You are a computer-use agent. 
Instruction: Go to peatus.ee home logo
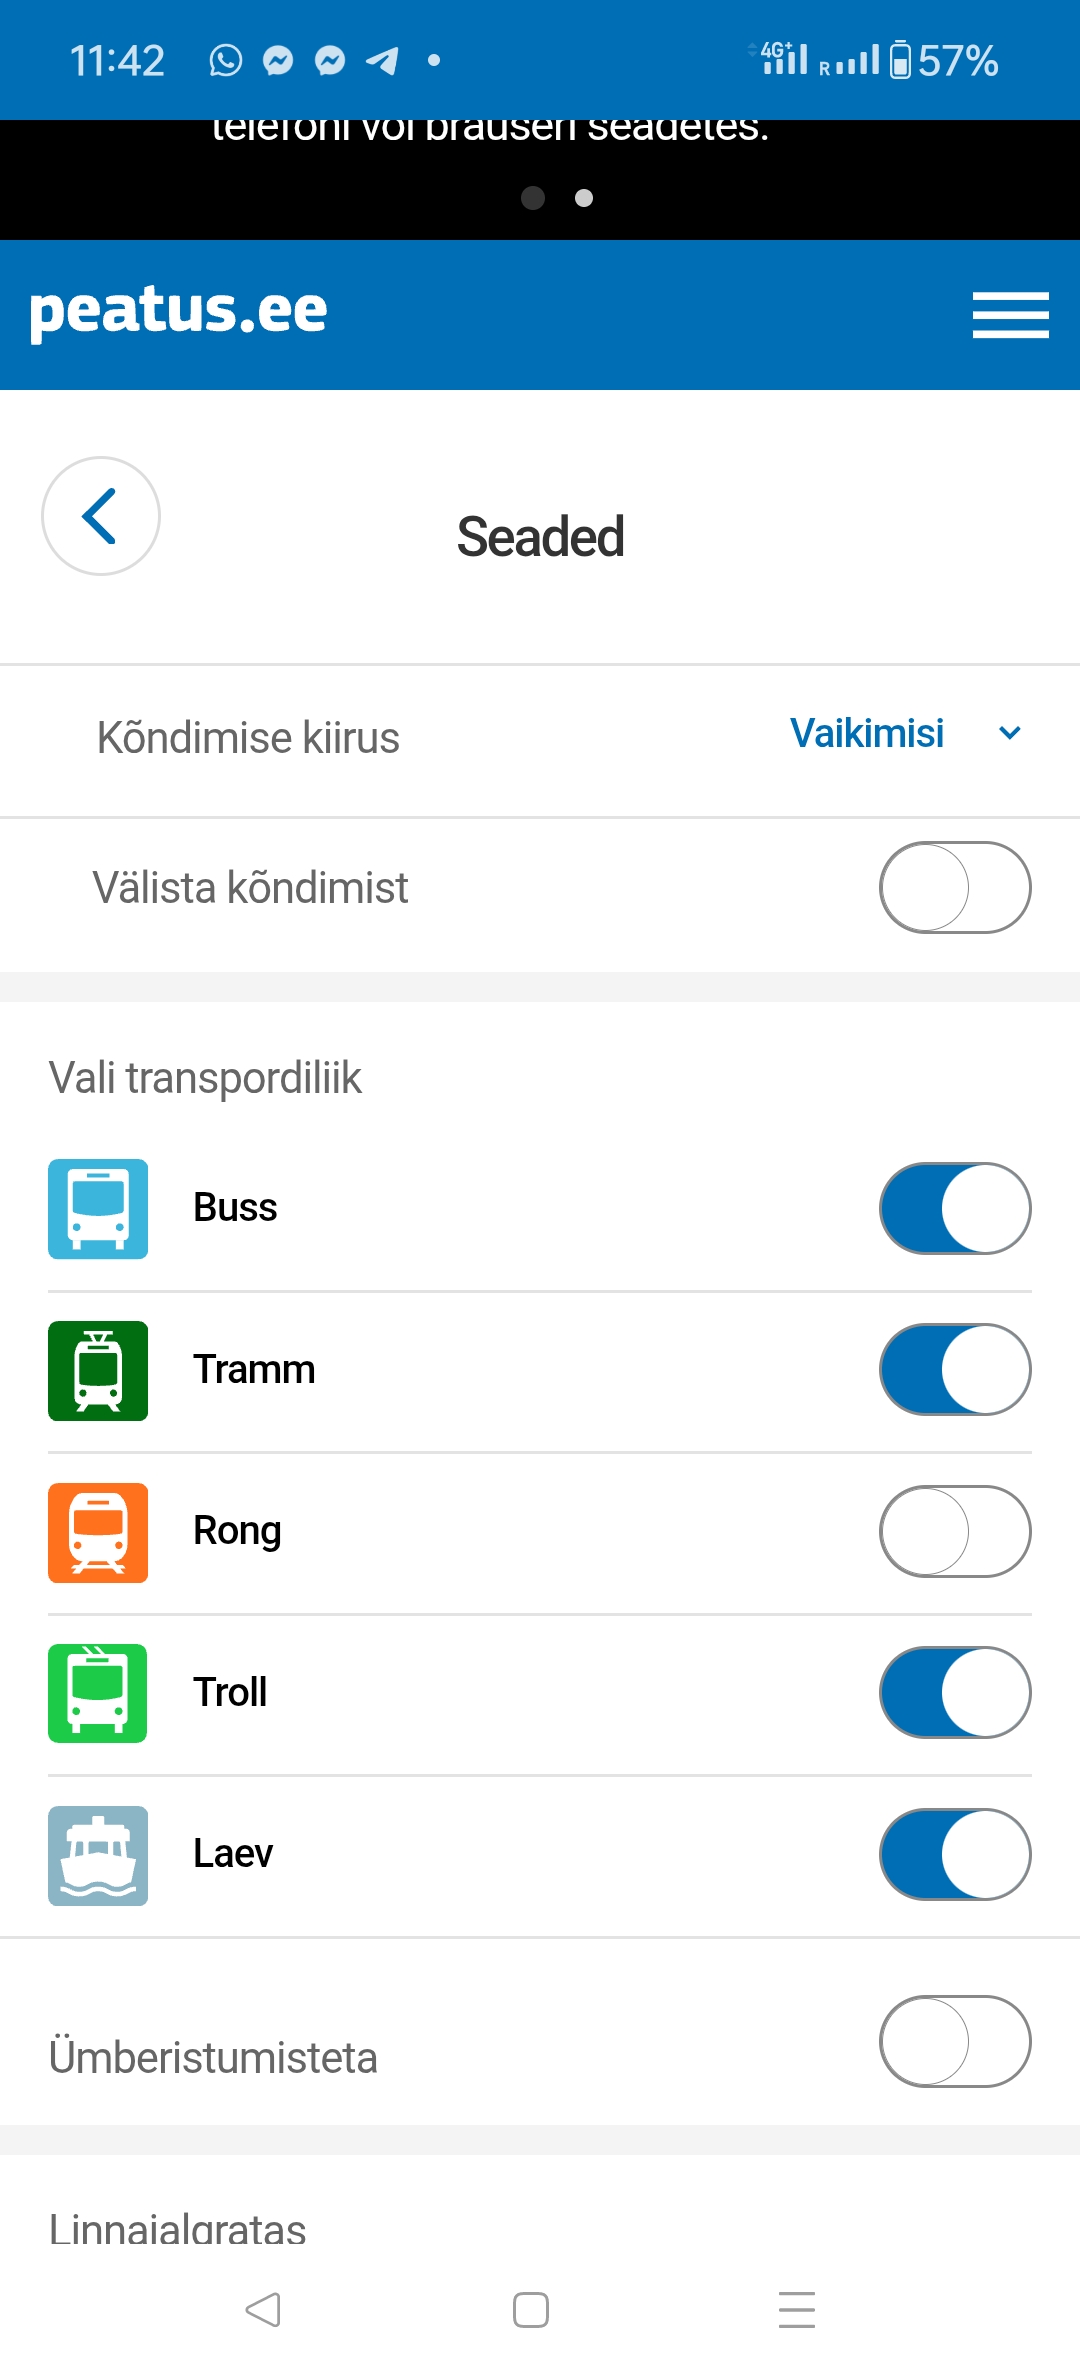(178, 310)
